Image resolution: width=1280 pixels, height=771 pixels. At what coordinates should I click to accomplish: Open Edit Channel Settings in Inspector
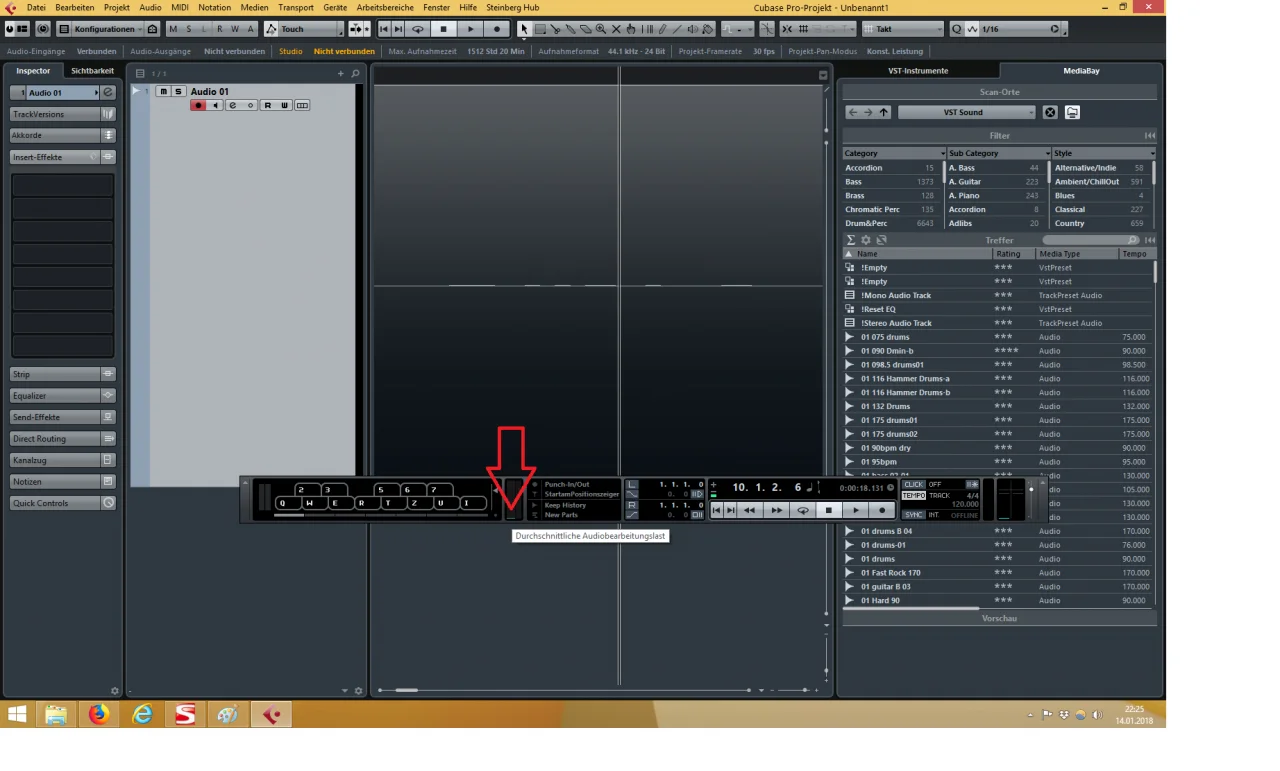point(108,92)
